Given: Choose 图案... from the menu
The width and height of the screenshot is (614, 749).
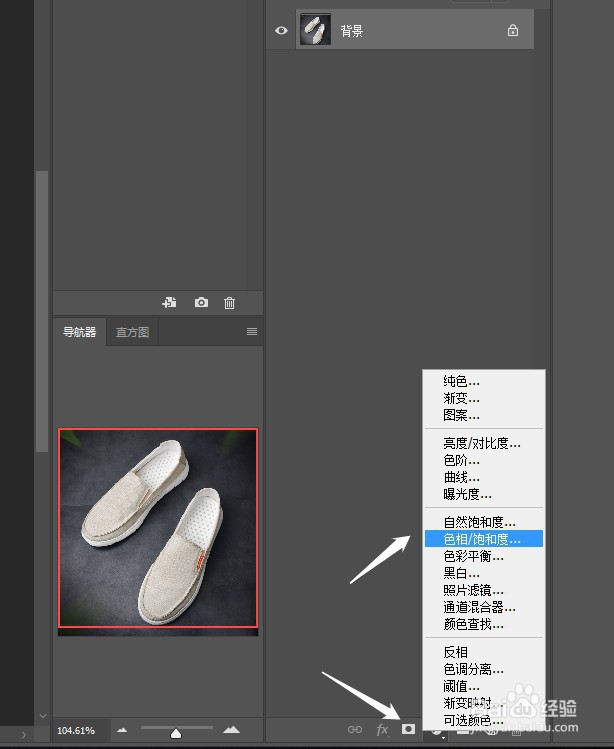Looking at the screenshot, I should [x=484, y=415].
